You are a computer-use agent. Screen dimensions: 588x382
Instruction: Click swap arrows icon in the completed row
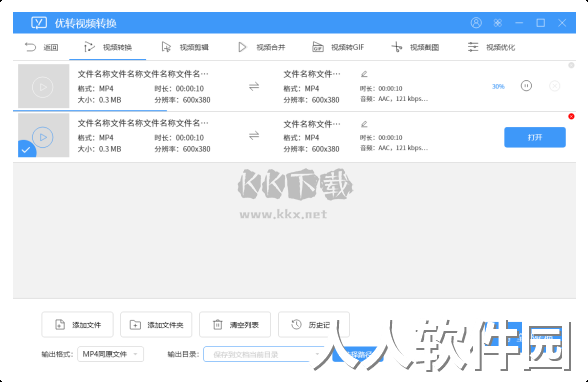point(254,135)
